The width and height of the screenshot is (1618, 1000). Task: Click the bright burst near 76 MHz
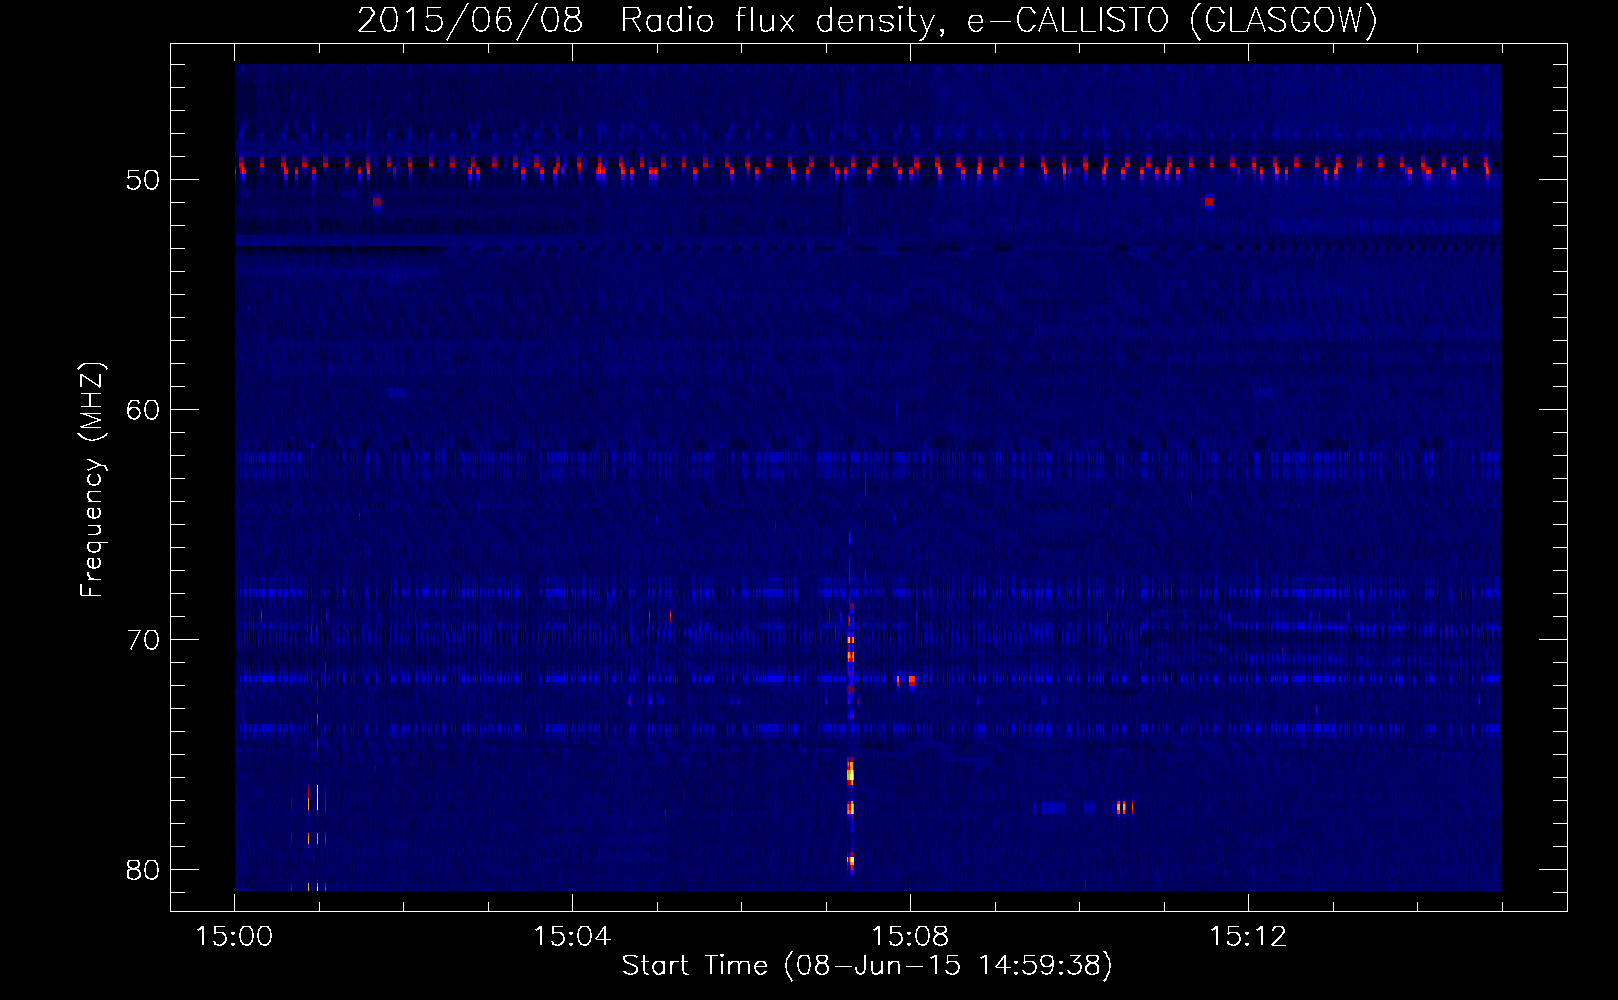pyautogui.click(x=850, y=771)
